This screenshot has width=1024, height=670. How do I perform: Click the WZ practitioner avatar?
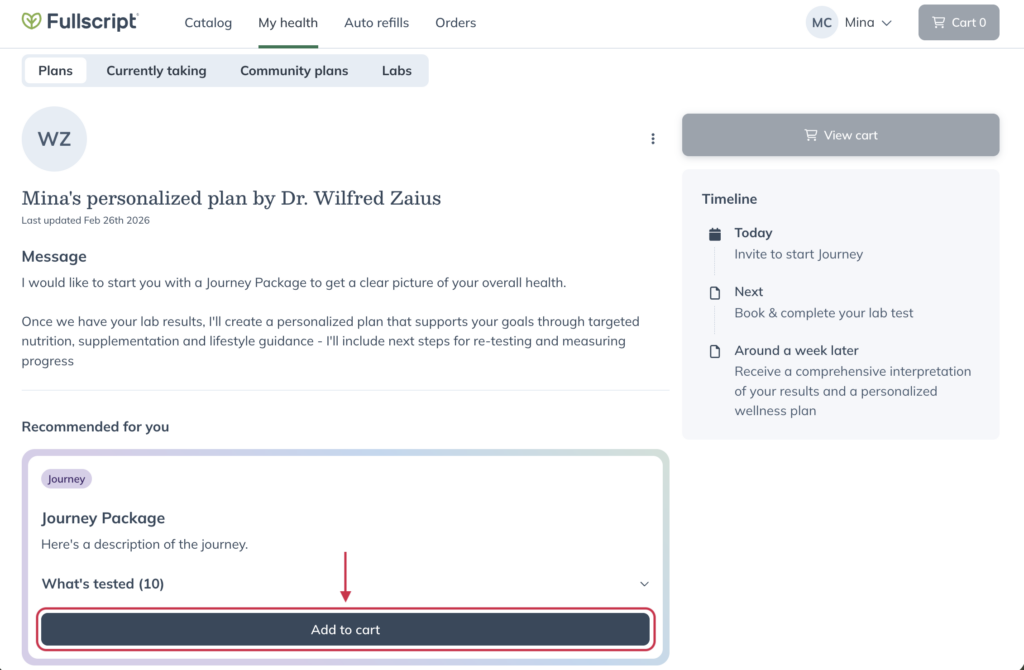point(54,139)
